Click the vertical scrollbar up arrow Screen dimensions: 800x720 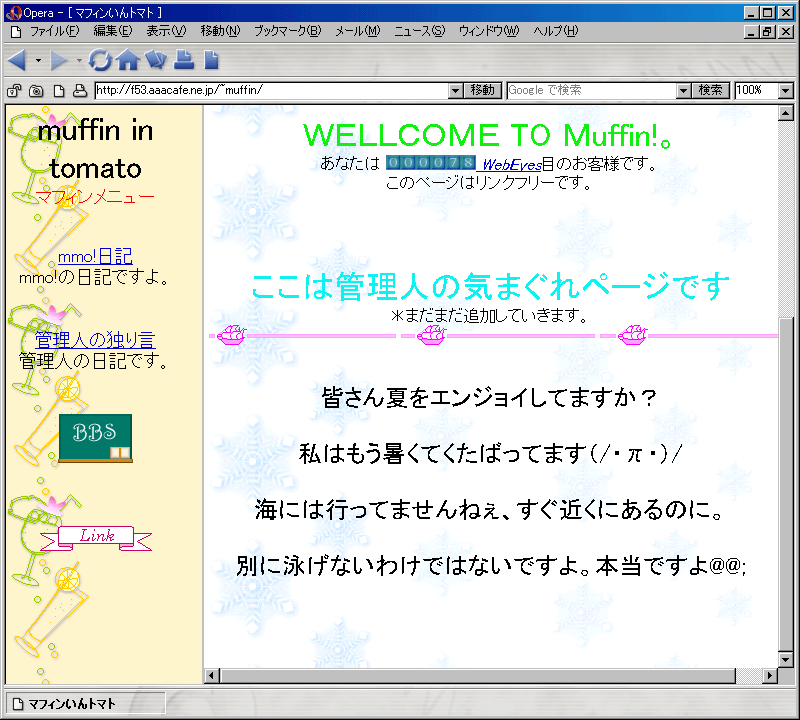click(786, 113)
